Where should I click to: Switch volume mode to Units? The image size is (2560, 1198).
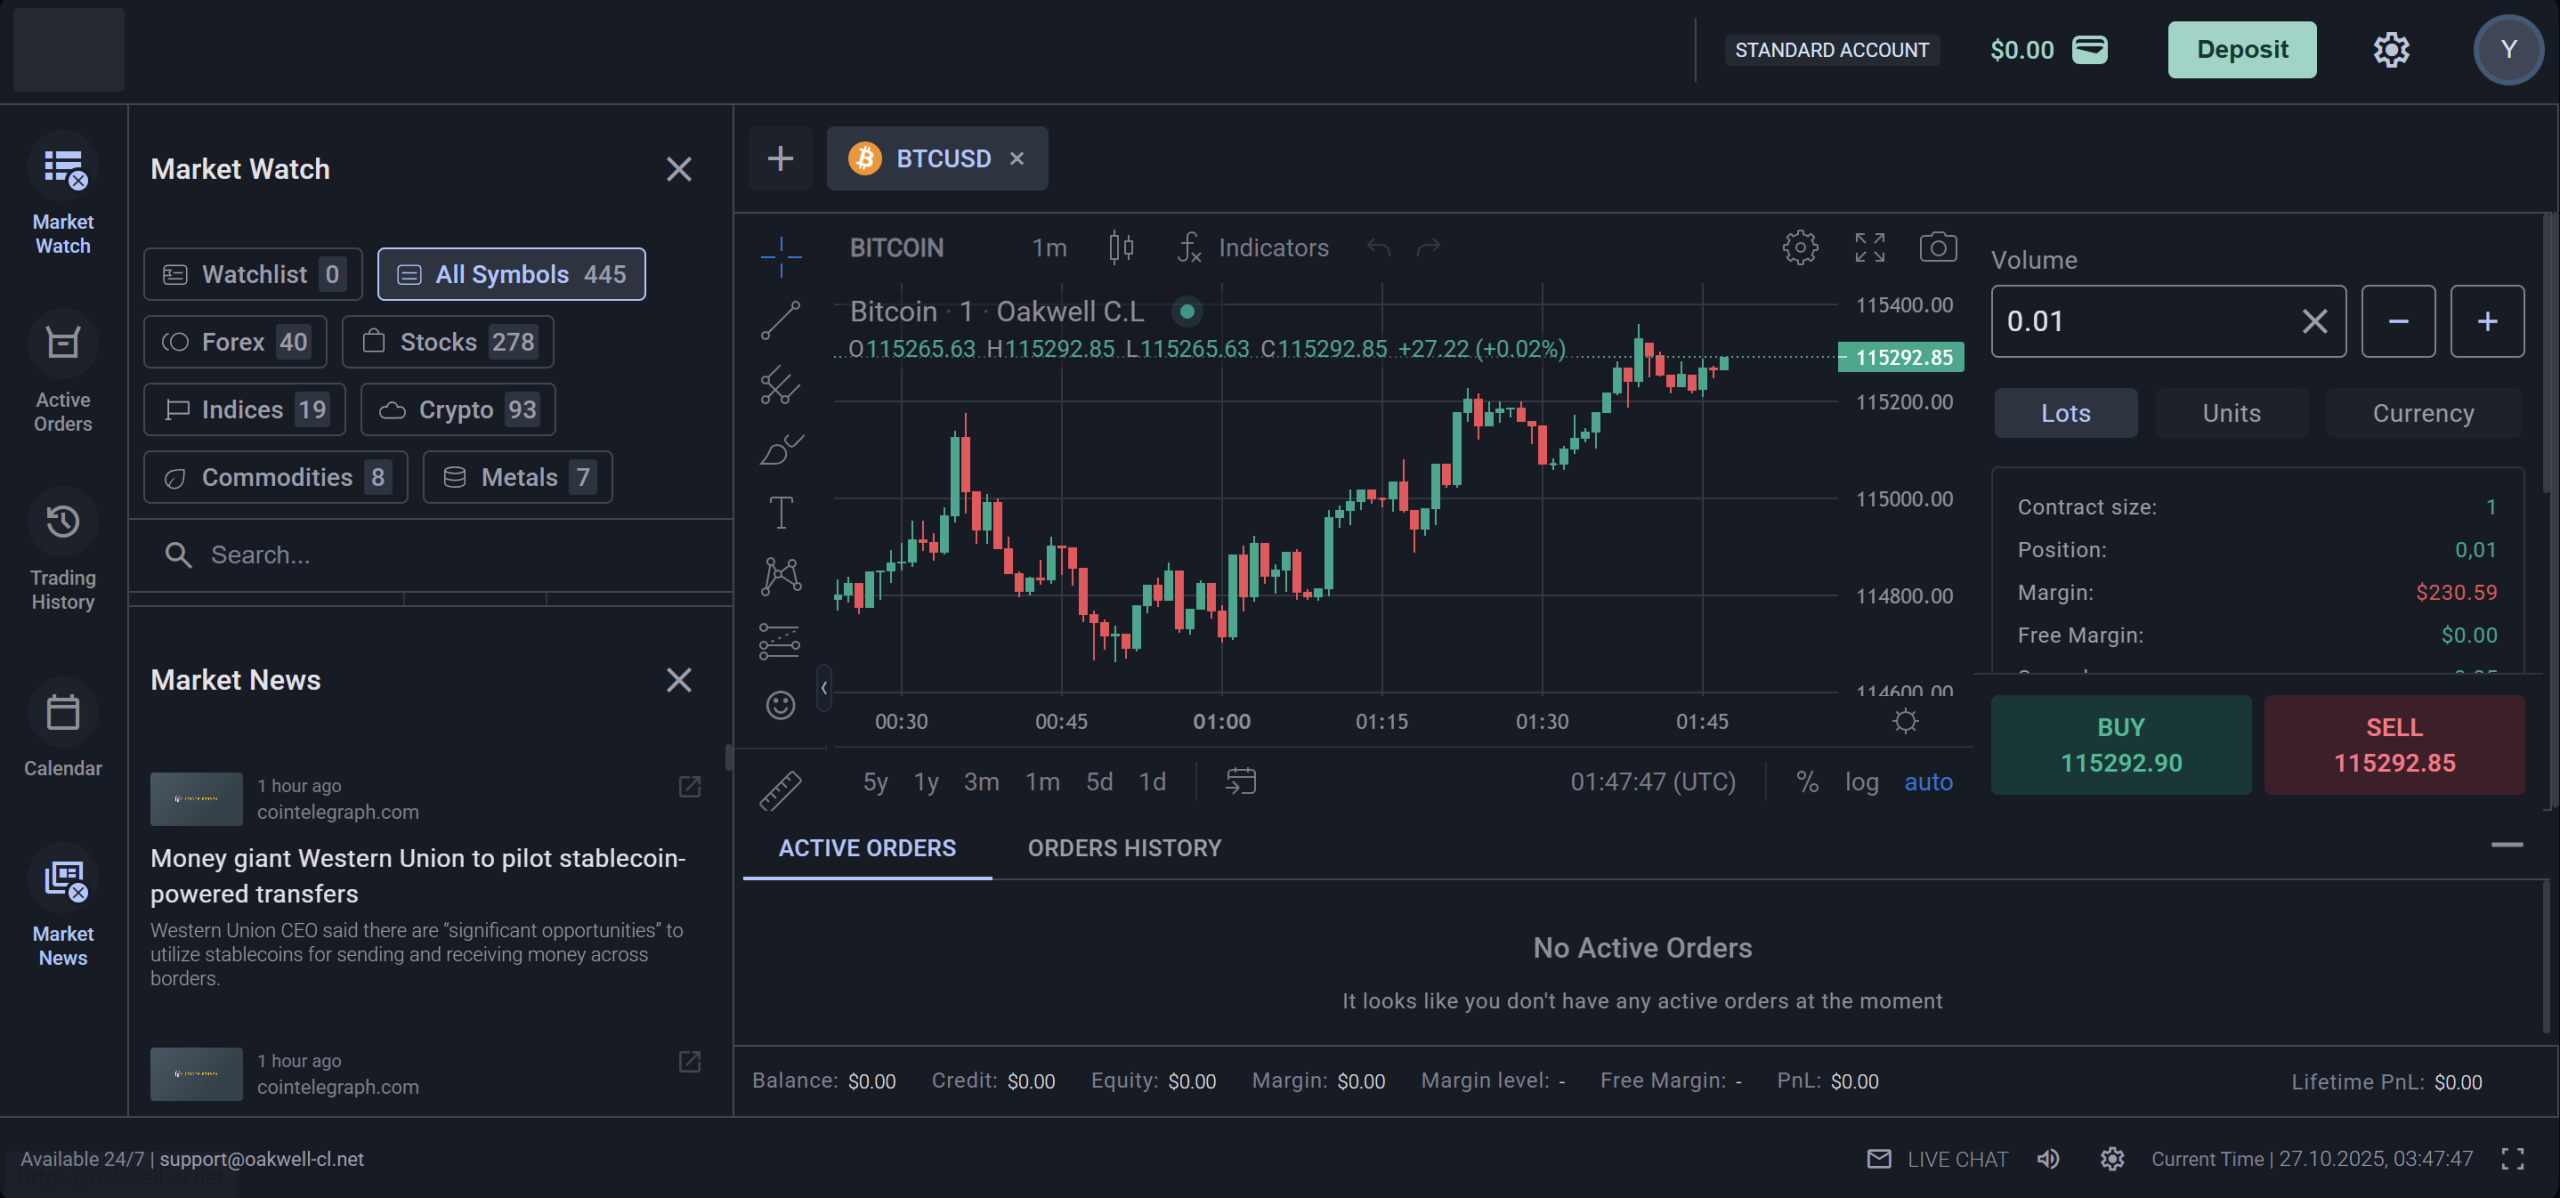(x=2231, y=413)
